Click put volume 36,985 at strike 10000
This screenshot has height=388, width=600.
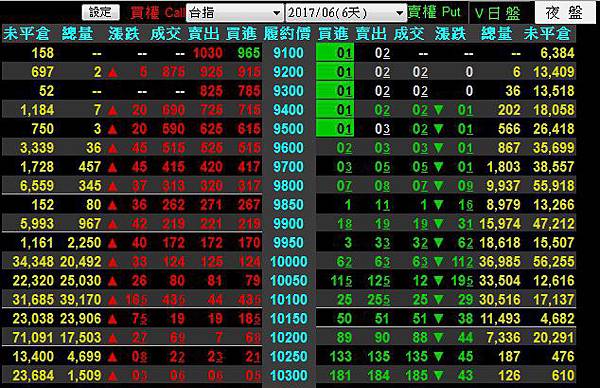pos(500,262)
